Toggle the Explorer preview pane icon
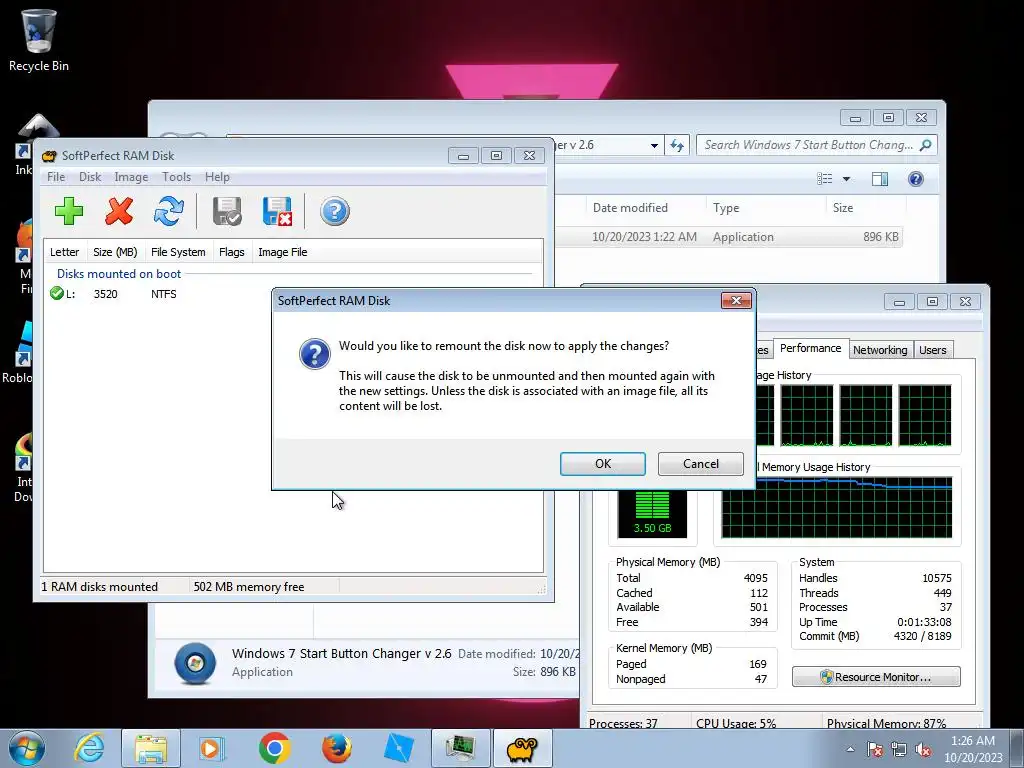This screenshot has height=768, width=1024. pyautogui.click(x=880, y=179)
